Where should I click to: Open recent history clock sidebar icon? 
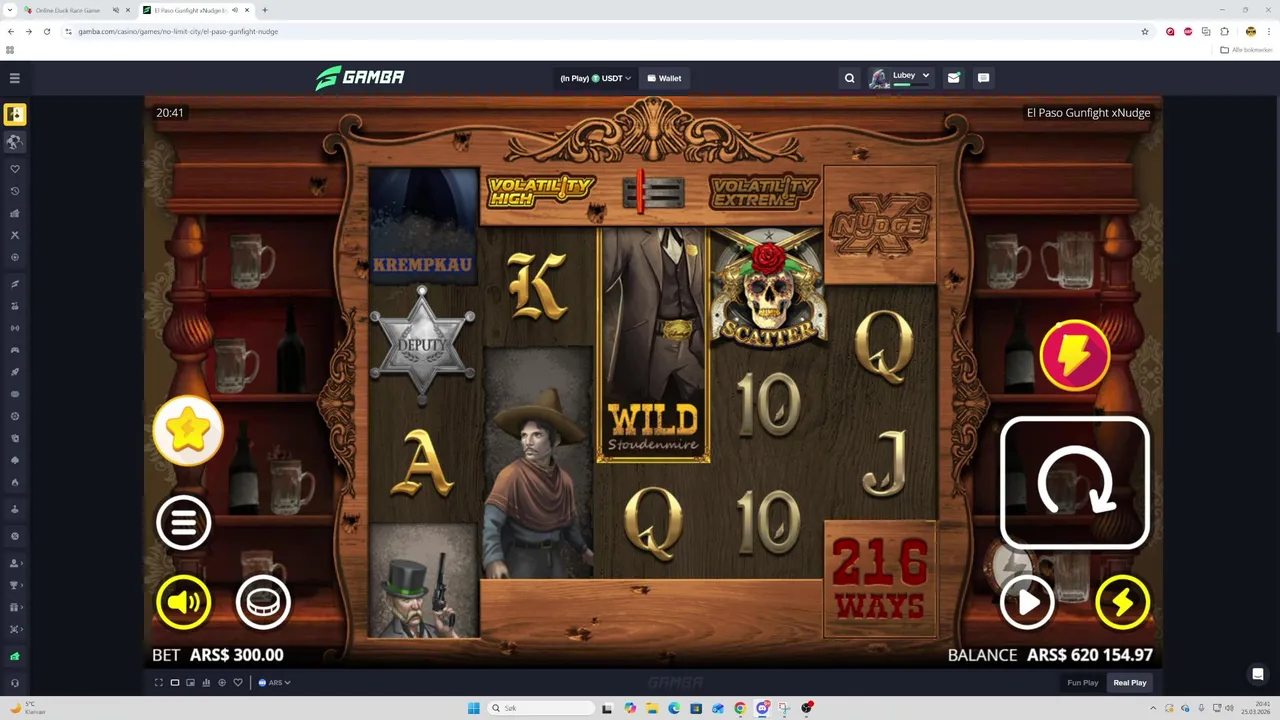(14, 191)
